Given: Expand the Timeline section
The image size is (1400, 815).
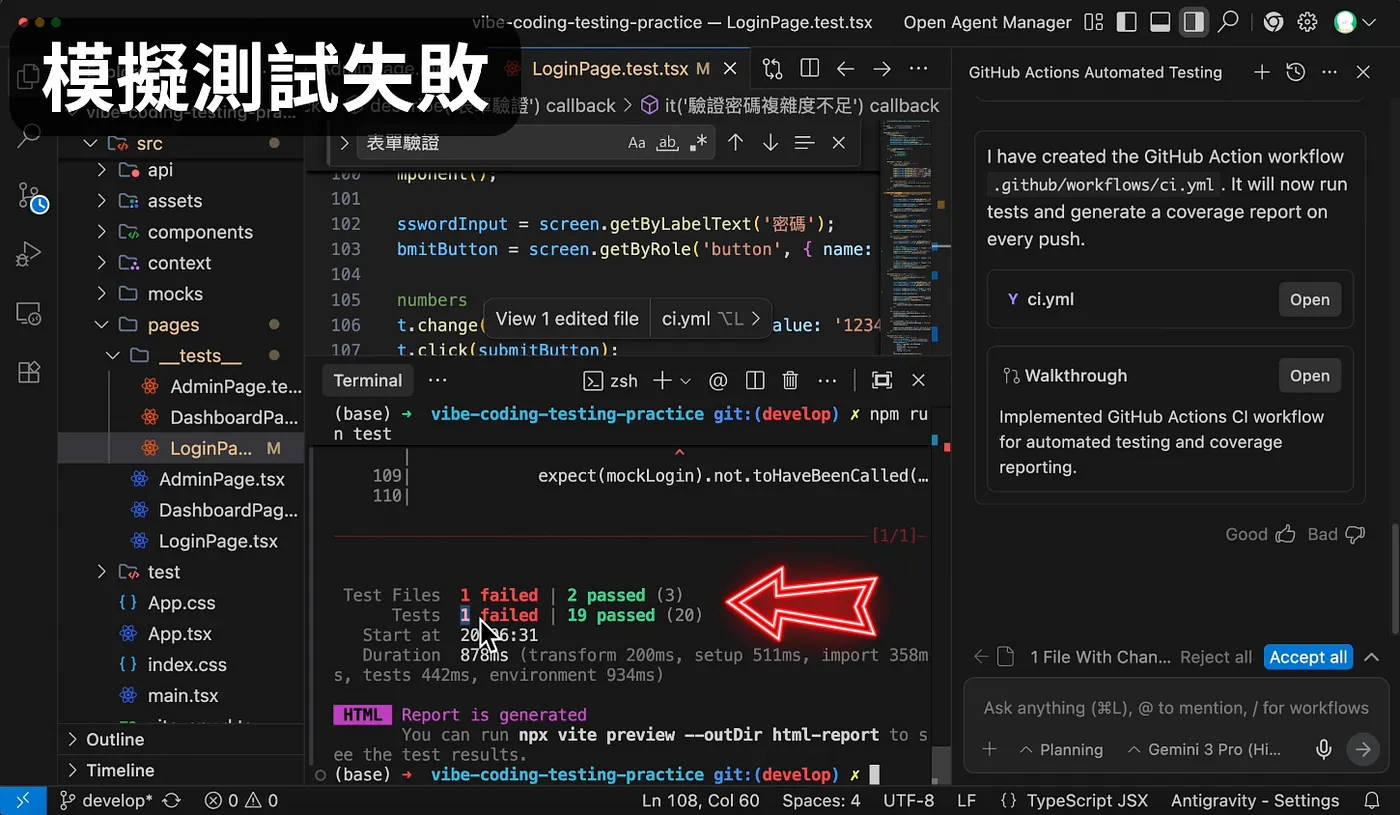Looking at the screenshot, I should [182, 770].
